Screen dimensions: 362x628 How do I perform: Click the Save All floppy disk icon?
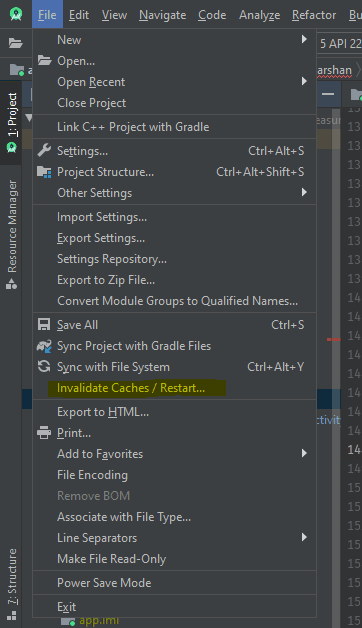(x=44, y=324)
